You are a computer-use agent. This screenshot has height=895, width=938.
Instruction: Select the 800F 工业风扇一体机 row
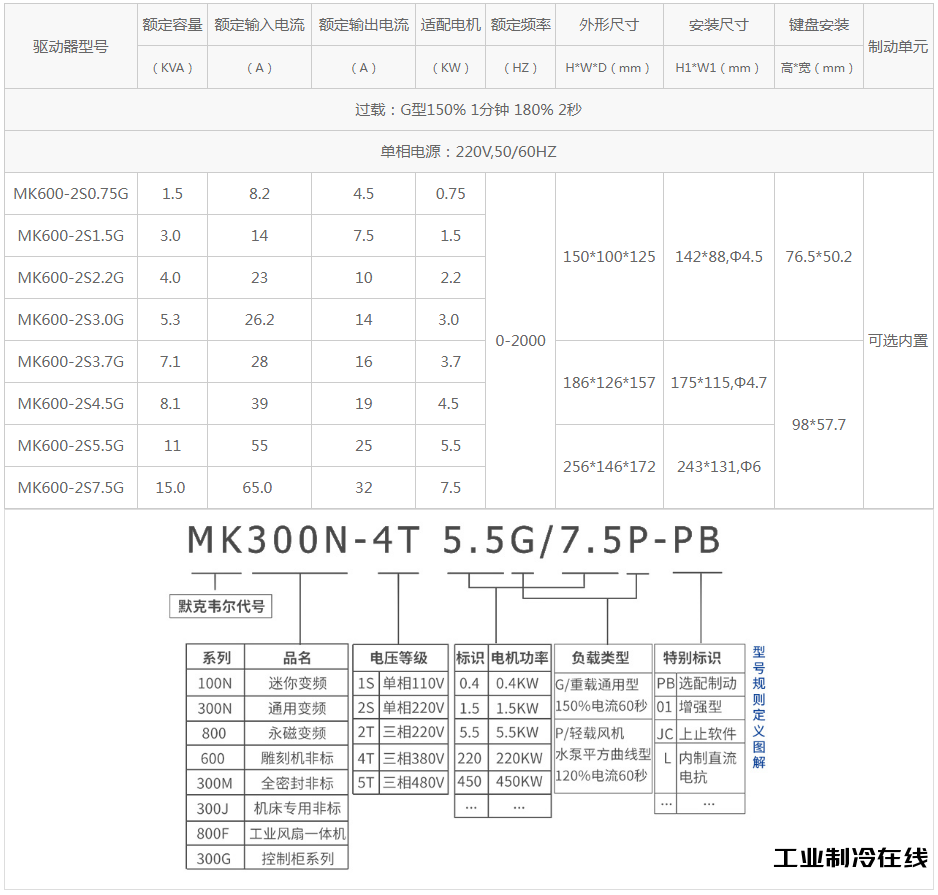tap(267, 833)
